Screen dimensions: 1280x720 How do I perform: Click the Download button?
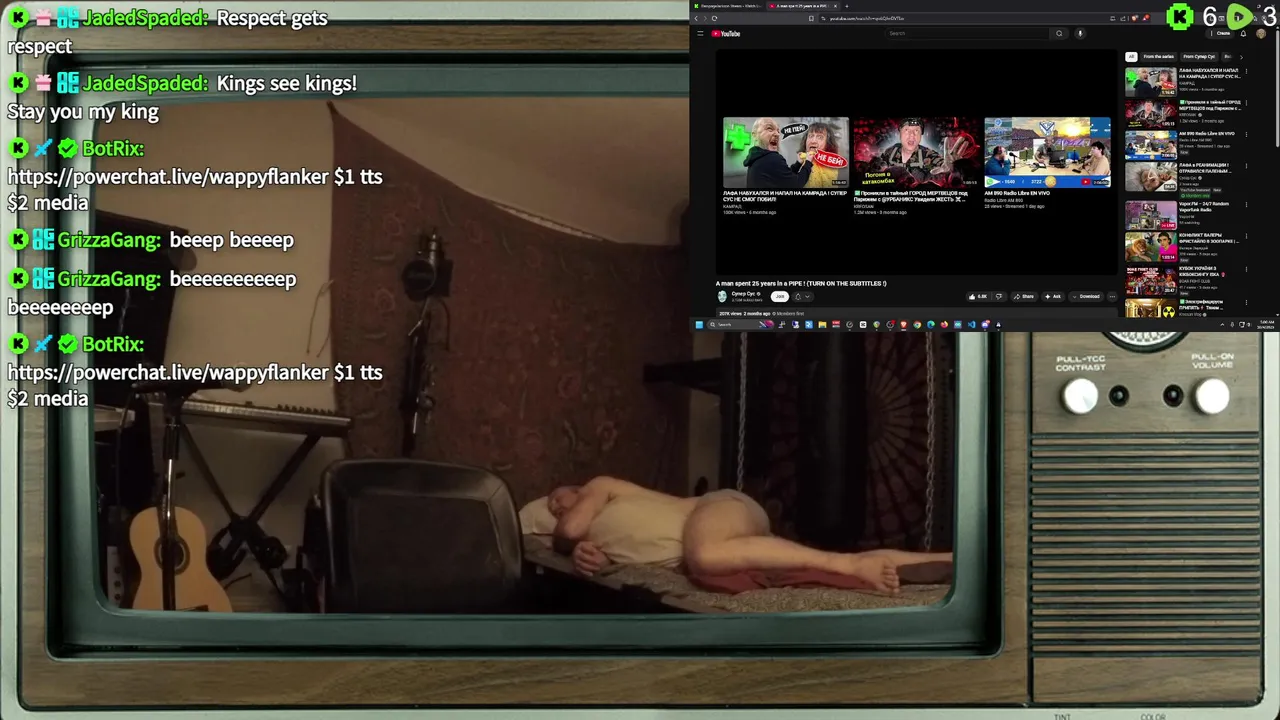(x=1086, y=296)
